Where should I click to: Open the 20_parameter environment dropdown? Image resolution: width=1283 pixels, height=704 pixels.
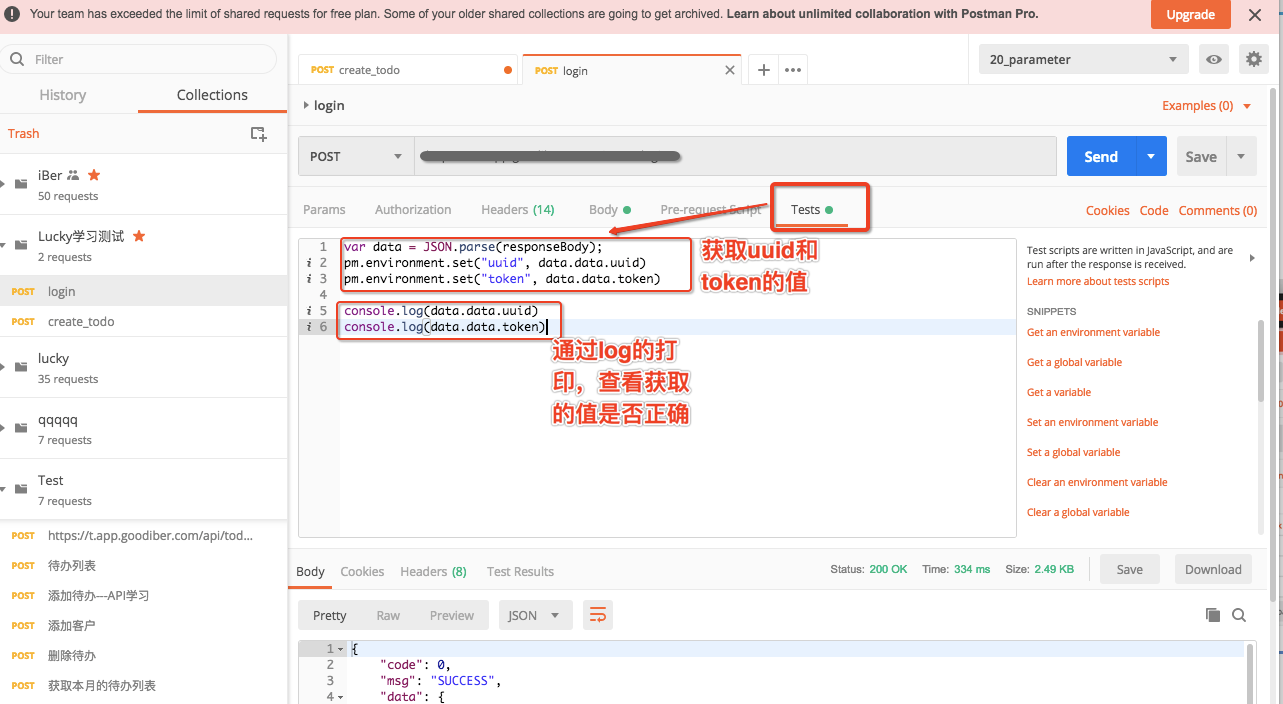point(1084,59)
